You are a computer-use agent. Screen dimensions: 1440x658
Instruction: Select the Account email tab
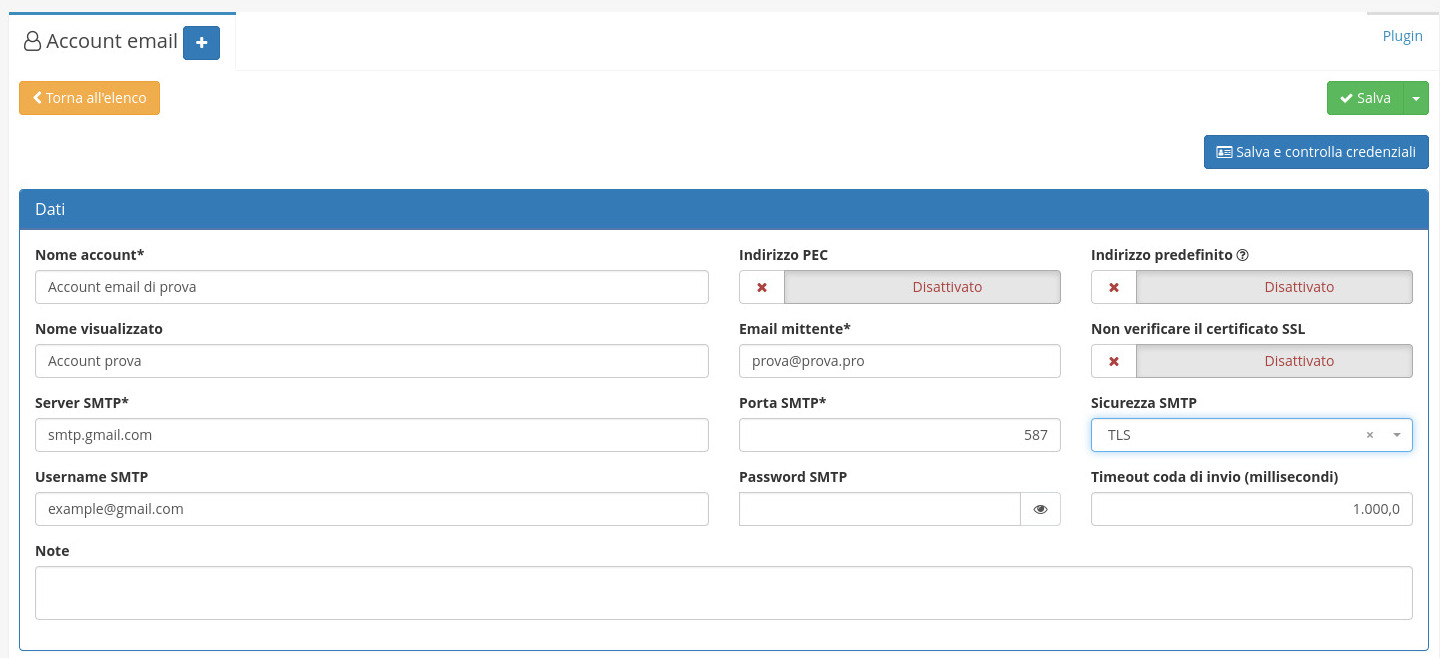pos(101,42)
